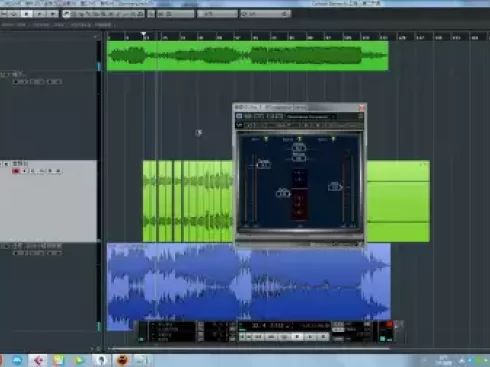This screenshot has height=367, width=490.
Task: Click the record button in transport panel
Action: (x=323, y=337)
